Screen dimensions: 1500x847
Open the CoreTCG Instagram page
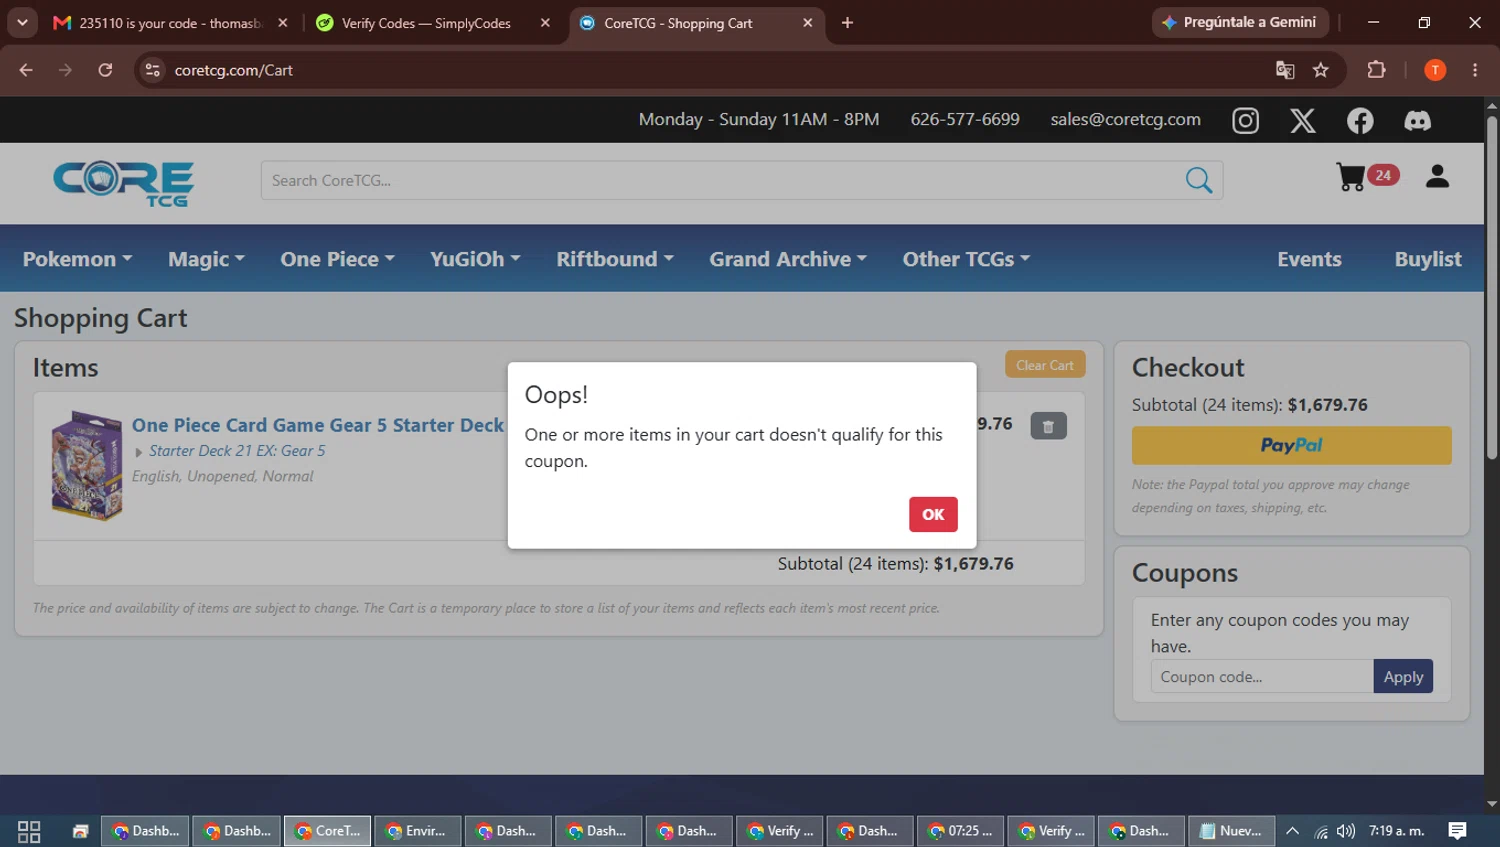coord(1245,121)
